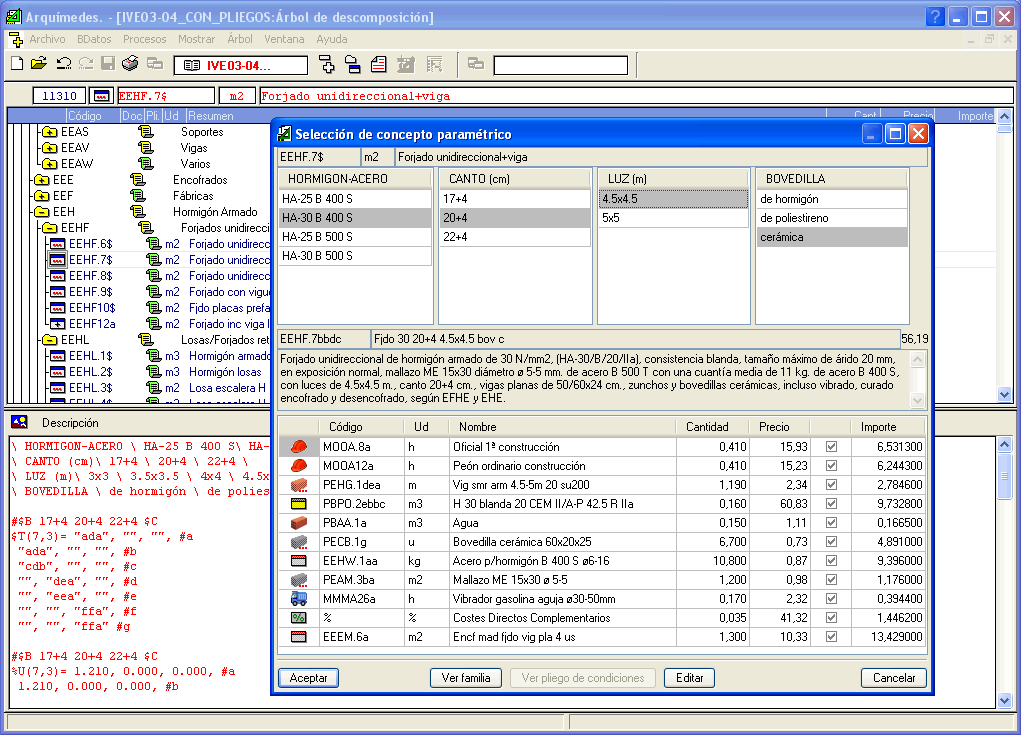Collapse the EEHL Losas folder node
This screenshot has height=735, width=1021.
click(49, 340)
